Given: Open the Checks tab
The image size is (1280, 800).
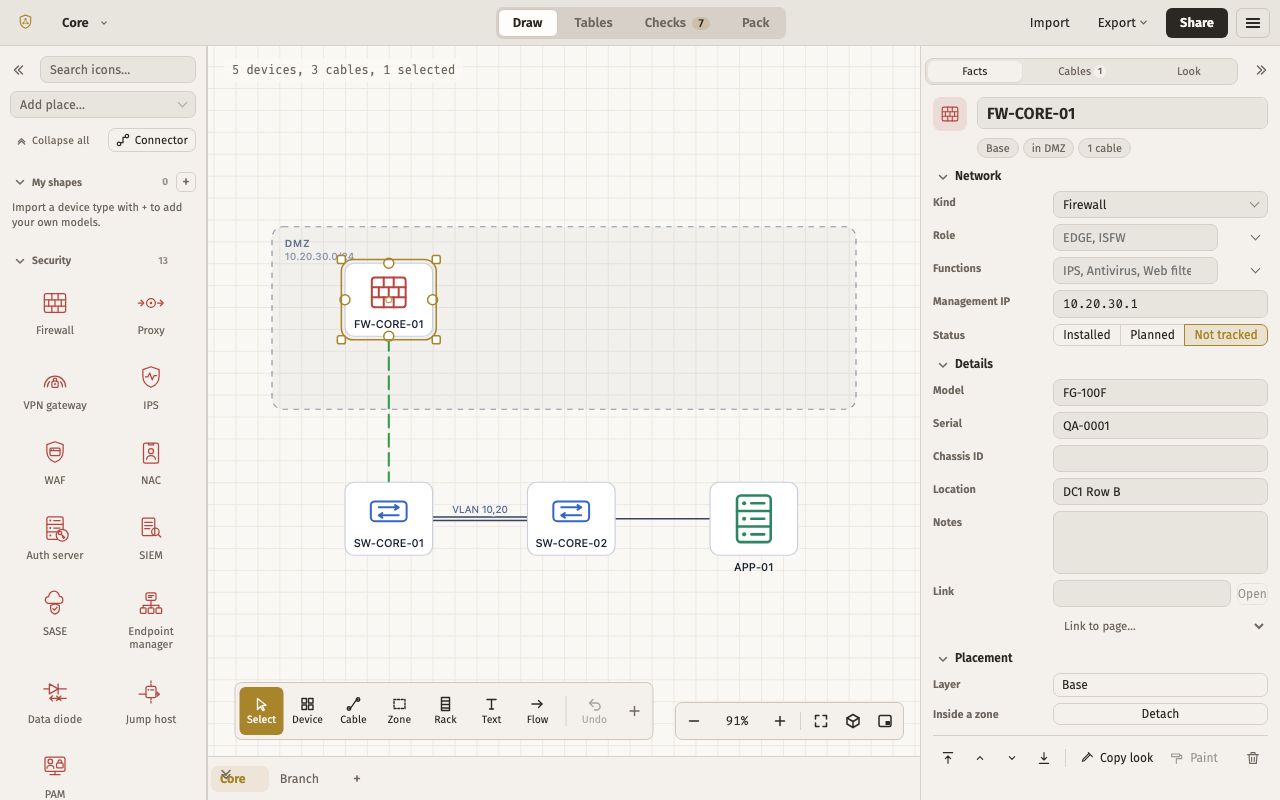Looking at the screenshot, I should tap(676, 23).
